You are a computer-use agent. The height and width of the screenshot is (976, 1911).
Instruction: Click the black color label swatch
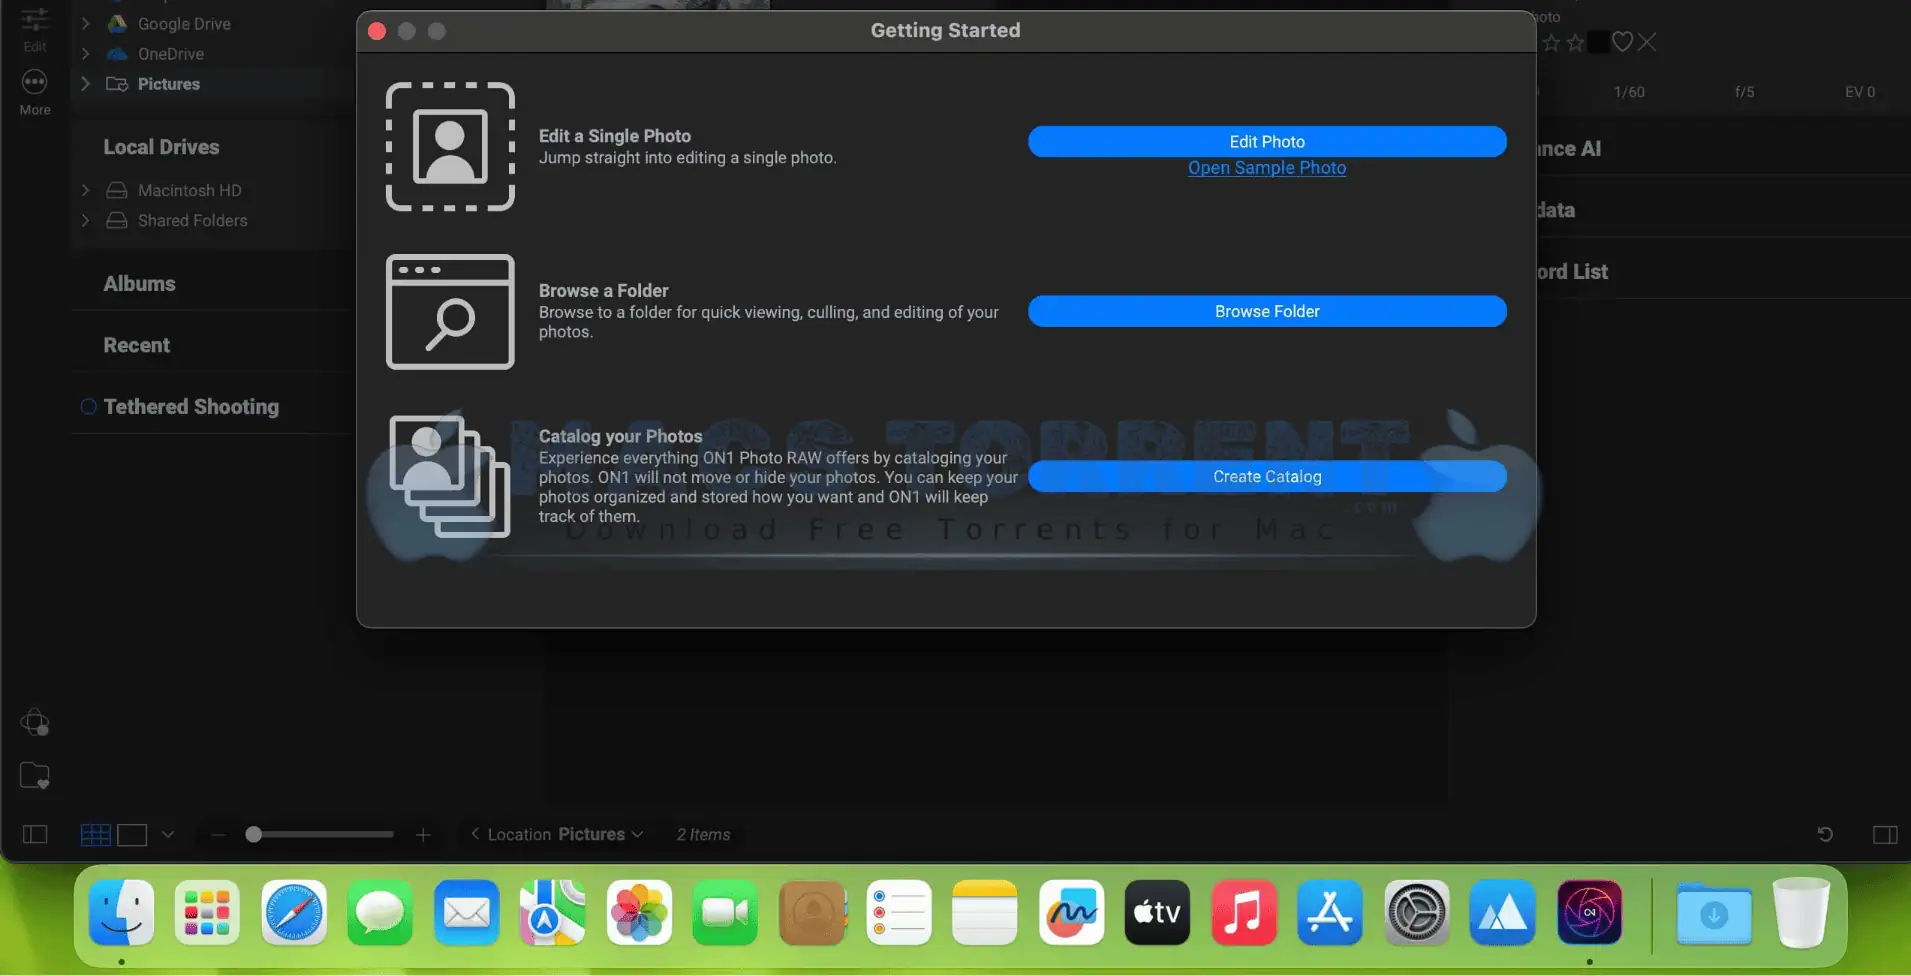[x=1599, y=42]
